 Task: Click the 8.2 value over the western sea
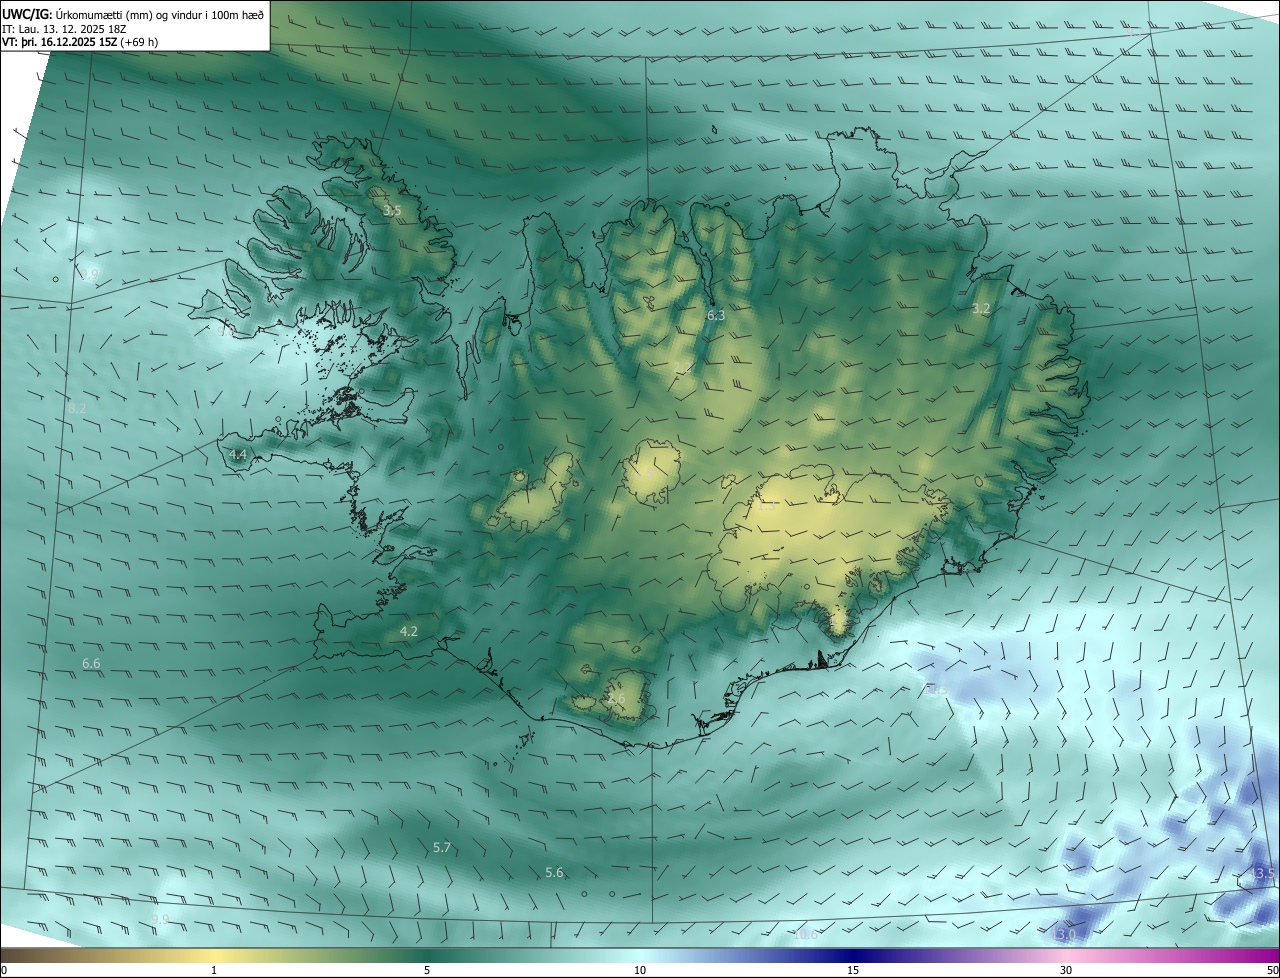point(77,408)
